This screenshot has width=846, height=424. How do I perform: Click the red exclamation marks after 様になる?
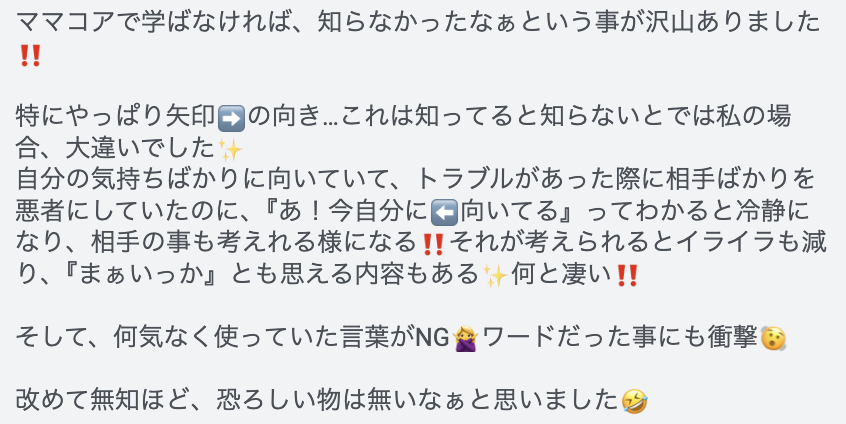(x=433, y=244)
